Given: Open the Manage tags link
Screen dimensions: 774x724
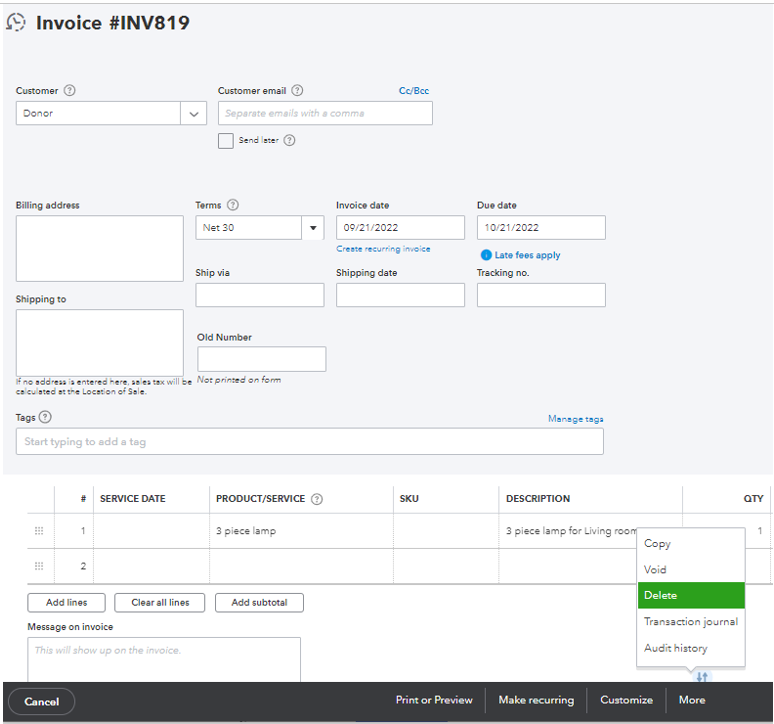Looking at the screenshot, I should tap(575, 419).
